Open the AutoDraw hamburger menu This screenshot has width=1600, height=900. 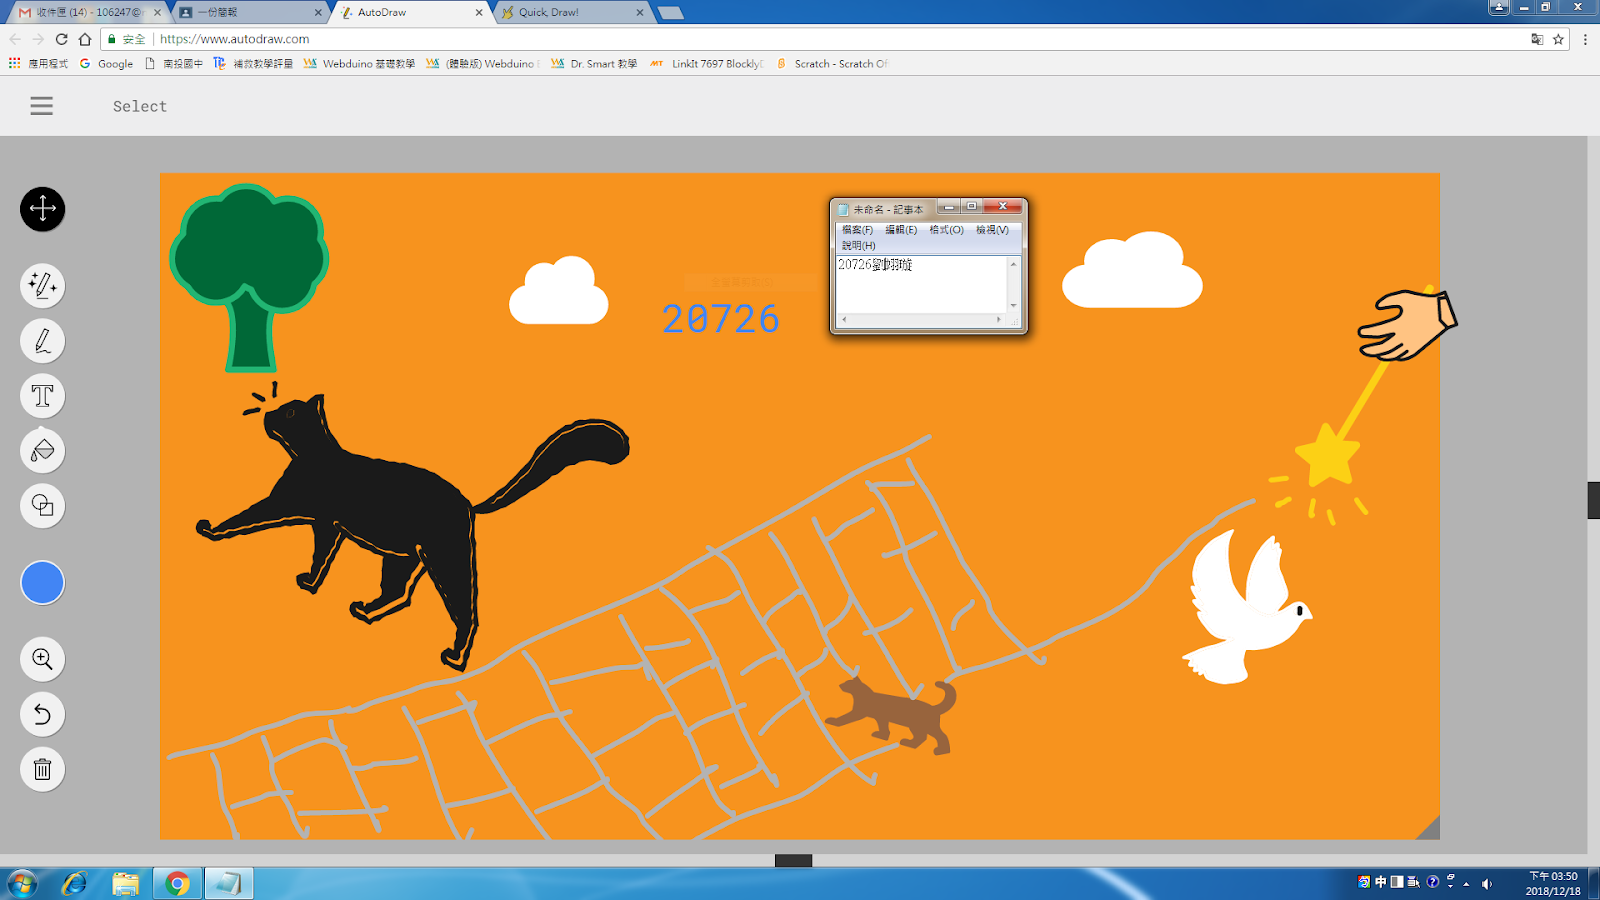[41, 106]
